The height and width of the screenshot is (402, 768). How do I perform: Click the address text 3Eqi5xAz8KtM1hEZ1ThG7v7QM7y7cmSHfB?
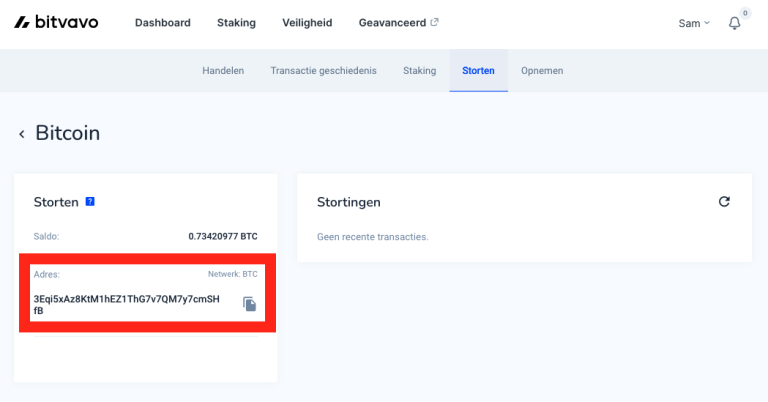126,305
